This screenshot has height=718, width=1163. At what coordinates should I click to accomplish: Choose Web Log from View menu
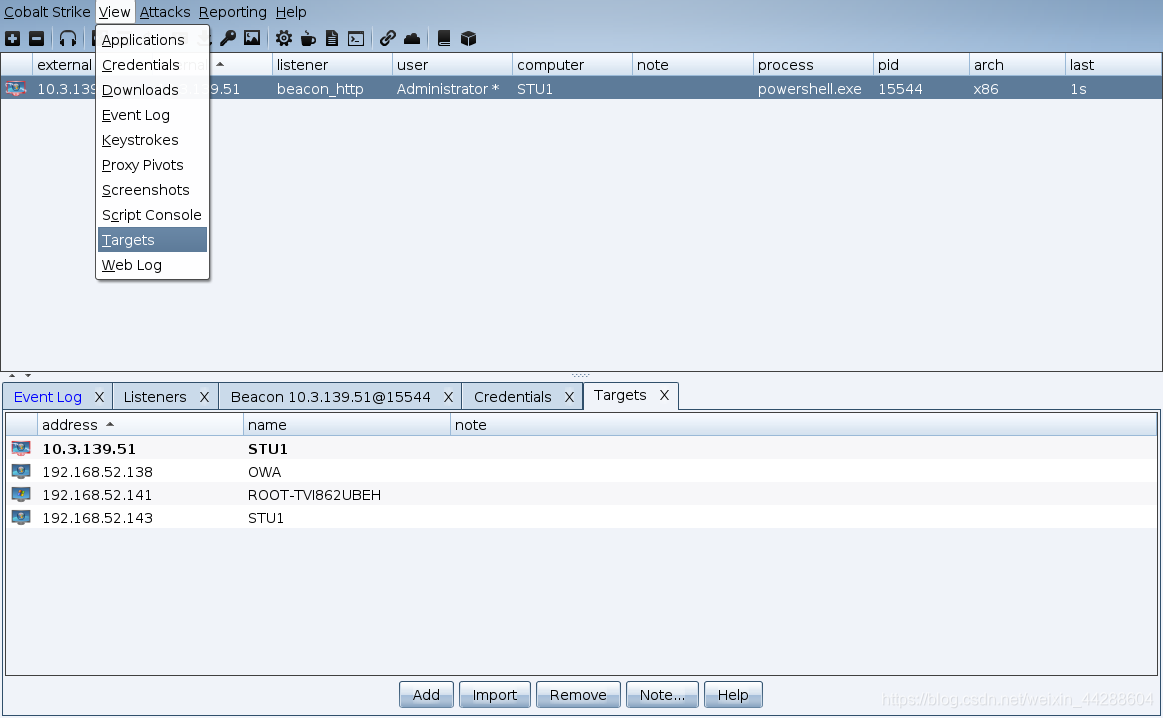(x=152, y=265)
